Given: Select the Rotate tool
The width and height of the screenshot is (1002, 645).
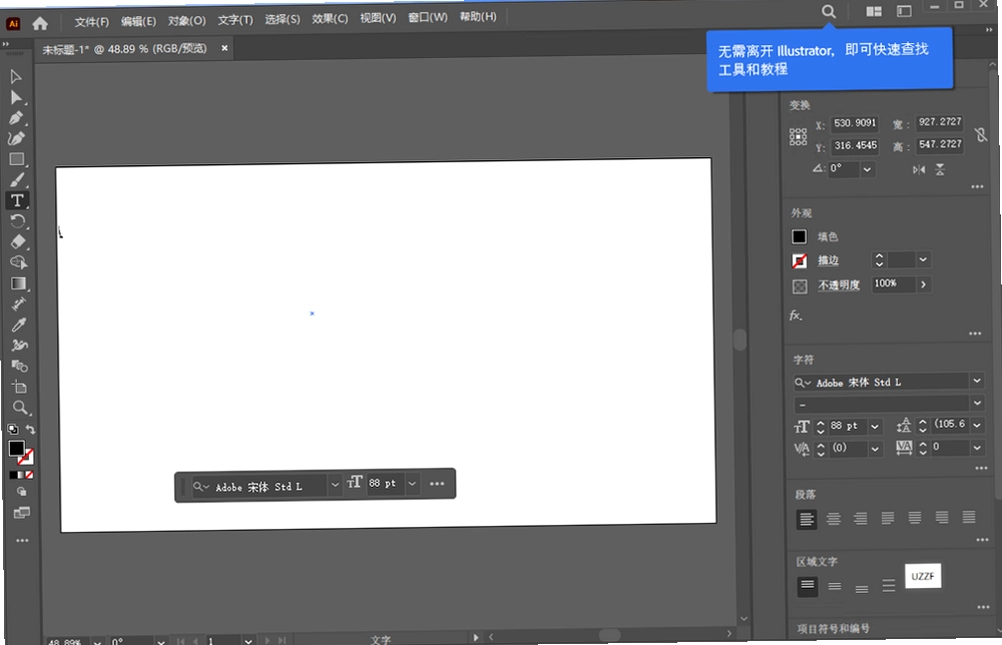Looking at the screenshot, I should pyautogui.click(x=18, y=221).
